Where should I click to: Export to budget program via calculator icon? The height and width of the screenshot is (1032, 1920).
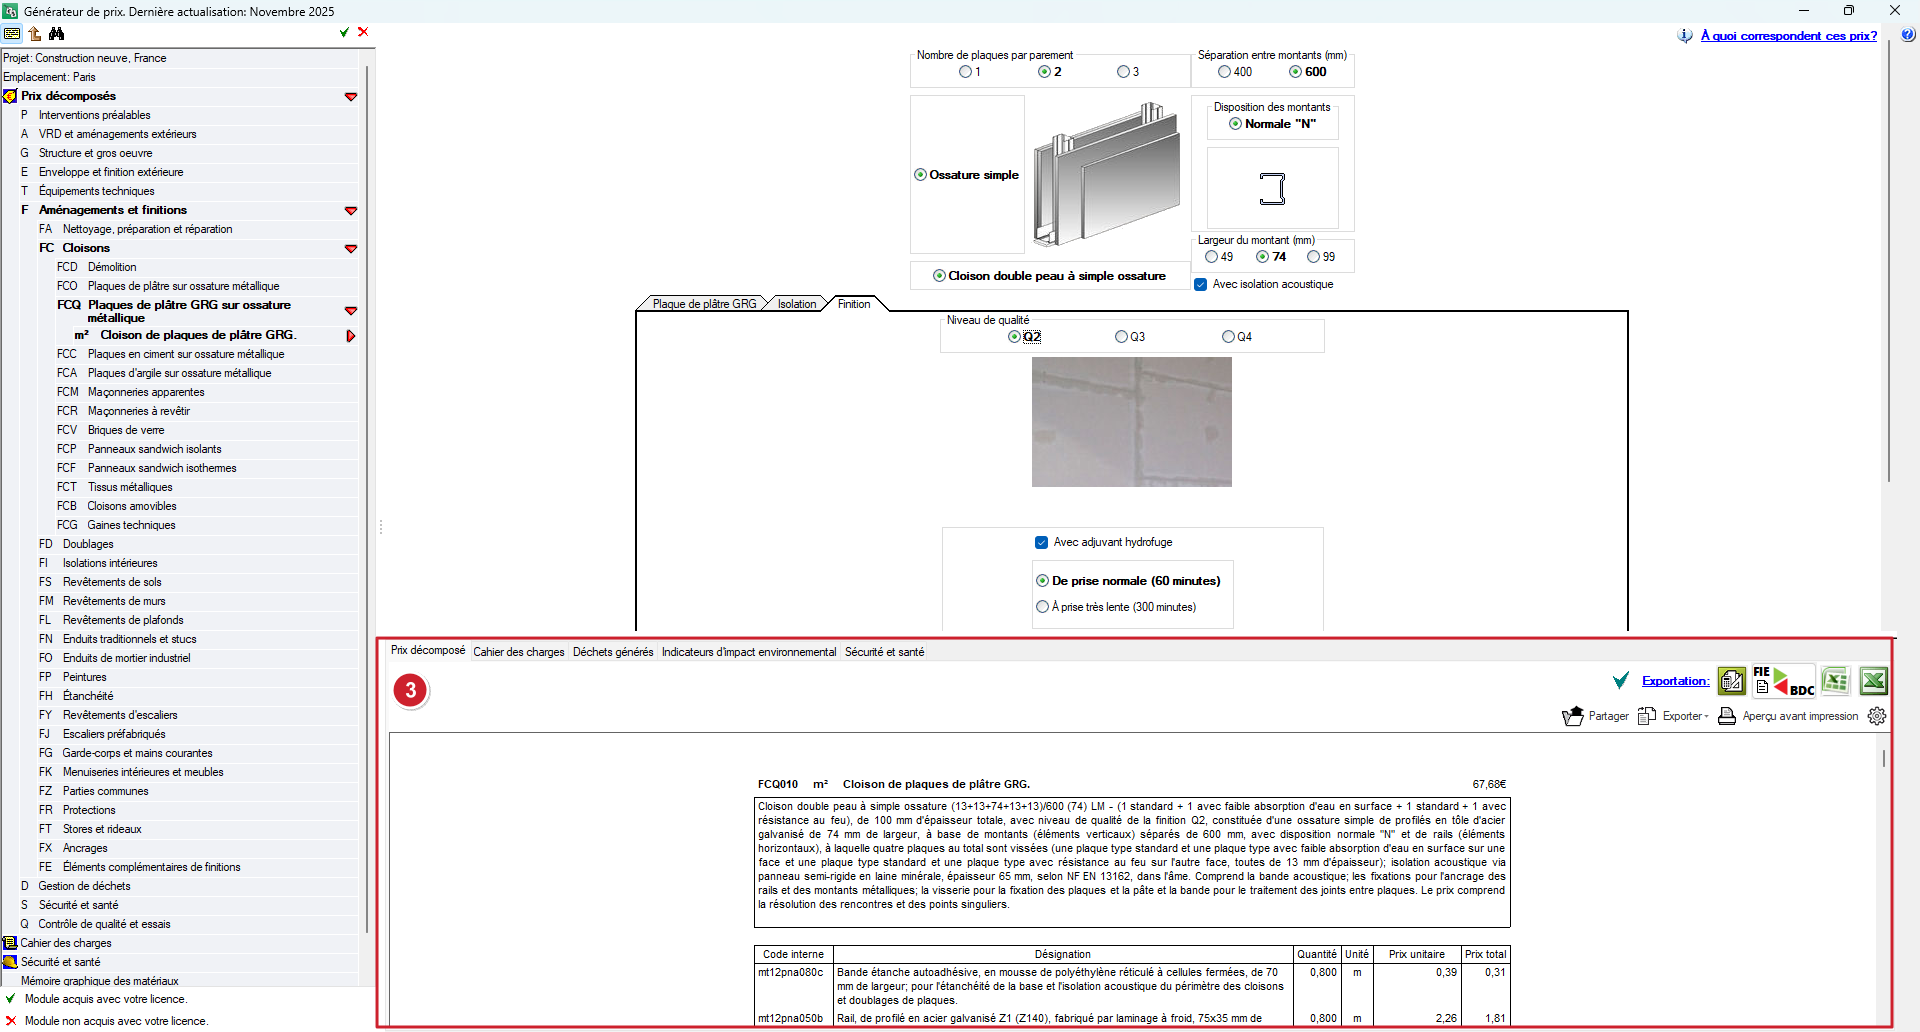[1732, 681]
